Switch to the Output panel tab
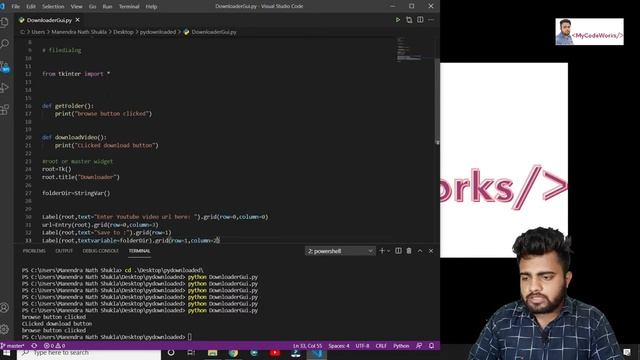 pos(64,251)
